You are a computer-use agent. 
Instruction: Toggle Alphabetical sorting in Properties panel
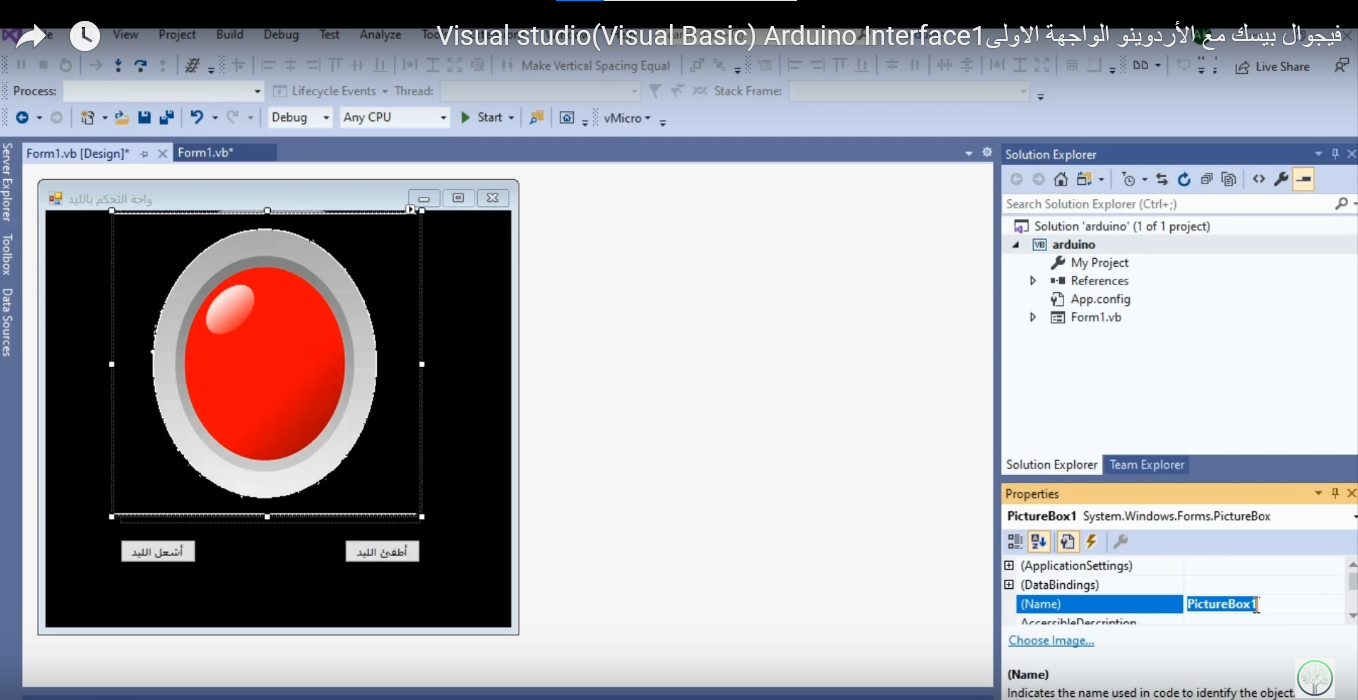(1040, 541)
